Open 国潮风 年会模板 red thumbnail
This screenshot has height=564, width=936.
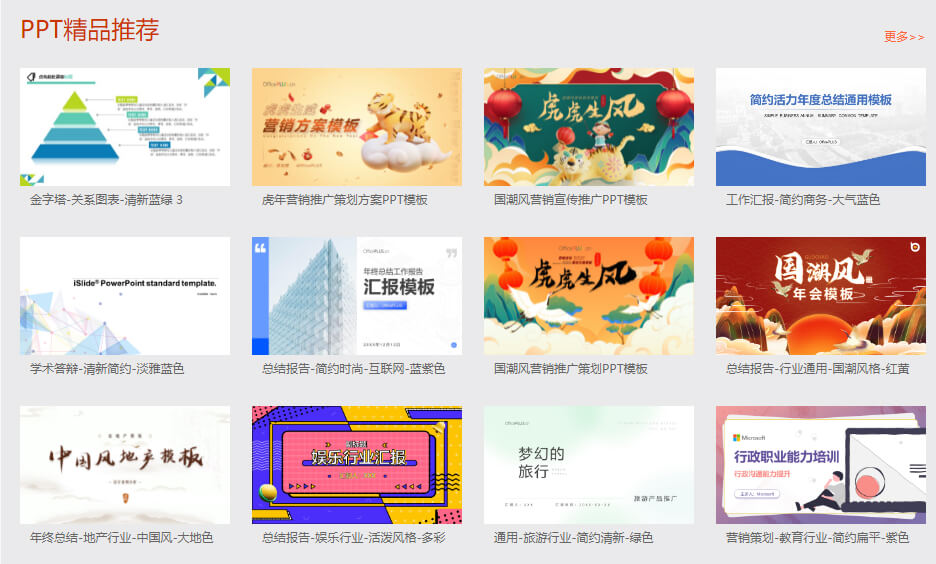[x=821, y=296]
